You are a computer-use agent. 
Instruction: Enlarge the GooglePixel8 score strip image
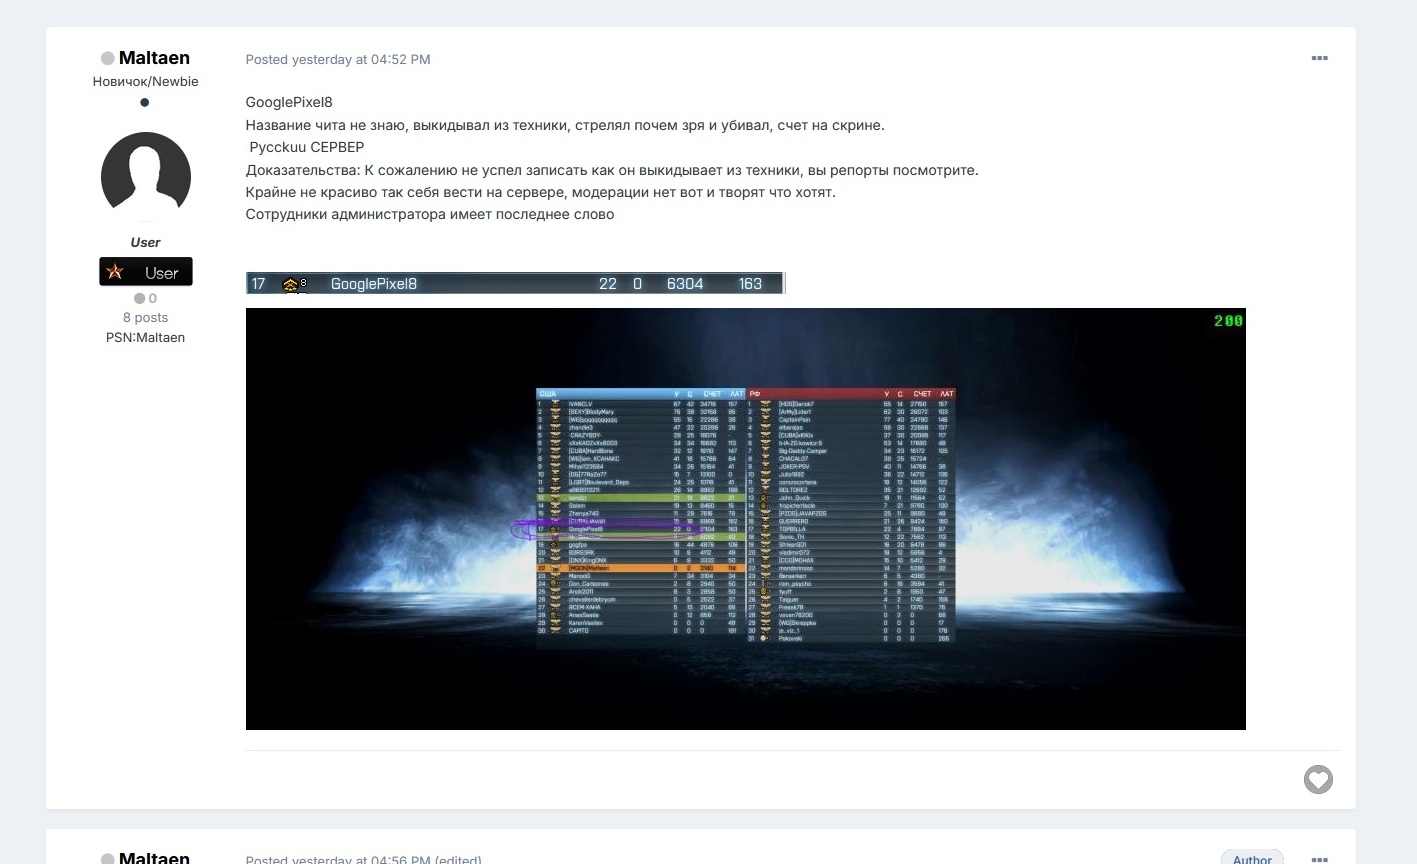tap(515, 283)
